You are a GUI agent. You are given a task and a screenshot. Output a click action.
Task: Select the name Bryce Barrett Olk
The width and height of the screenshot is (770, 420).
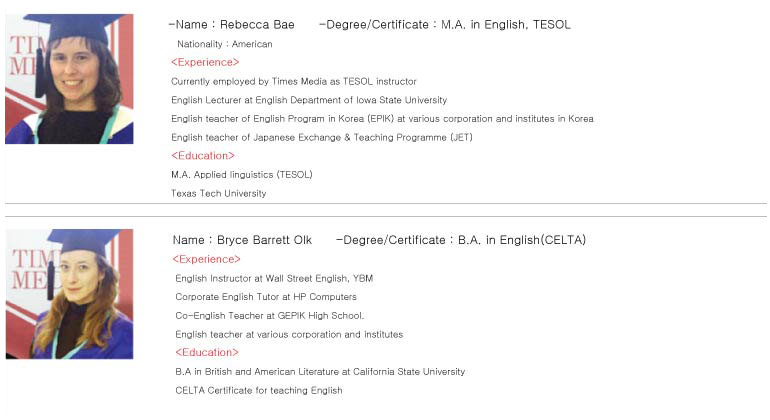tap(264, 240)
